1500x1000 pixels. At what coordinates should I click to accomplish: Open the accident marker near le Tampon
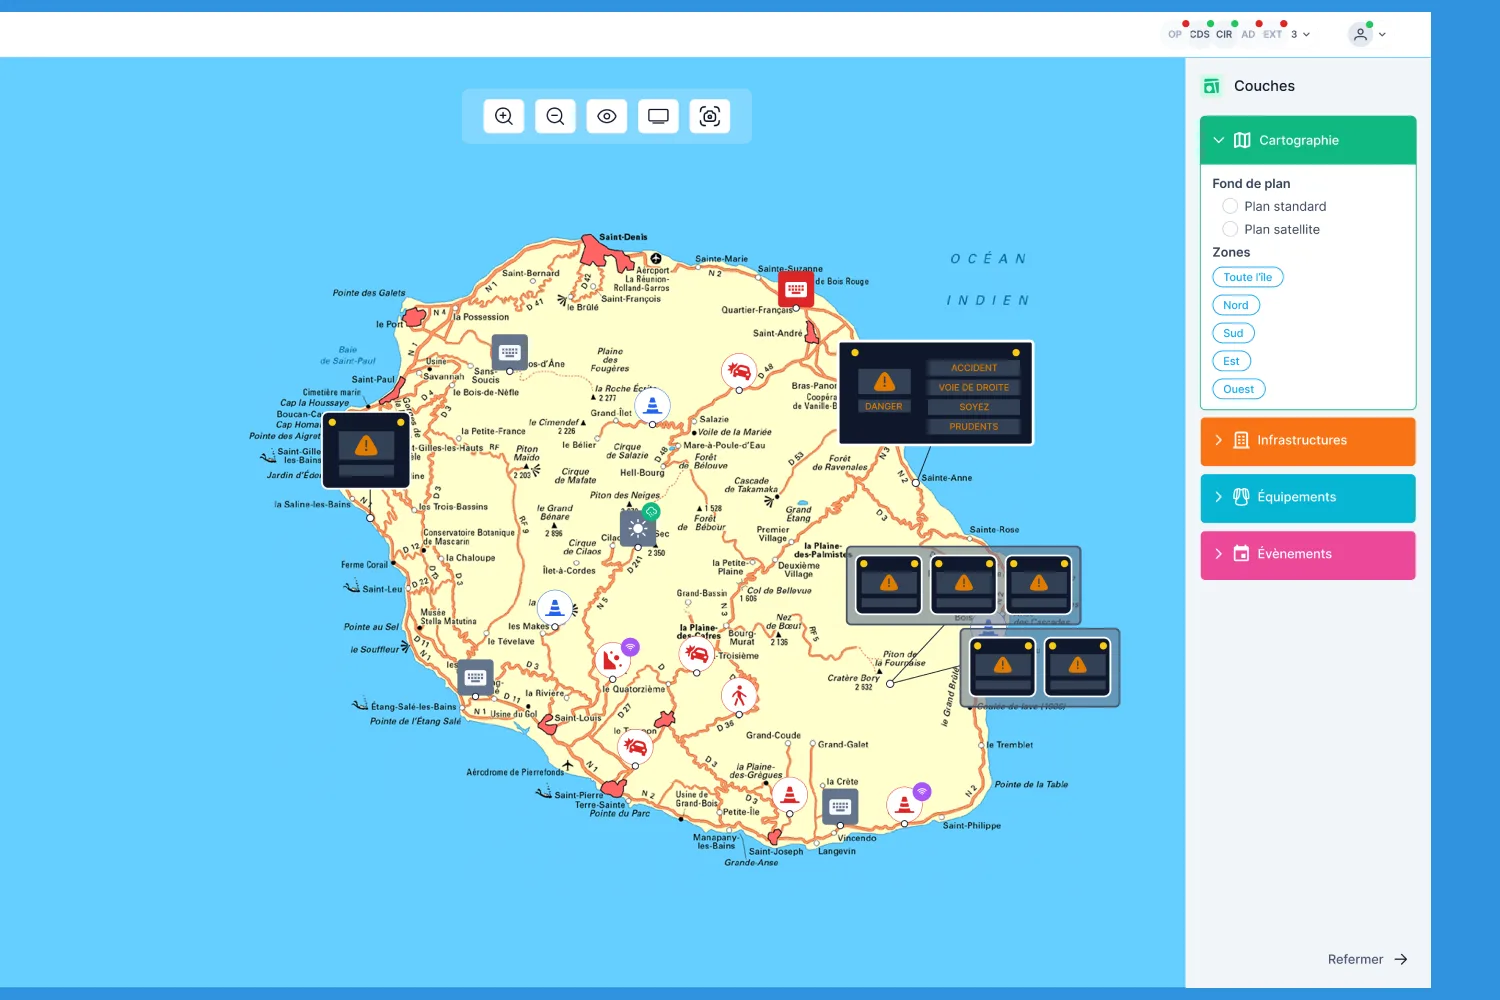[635, 747]
